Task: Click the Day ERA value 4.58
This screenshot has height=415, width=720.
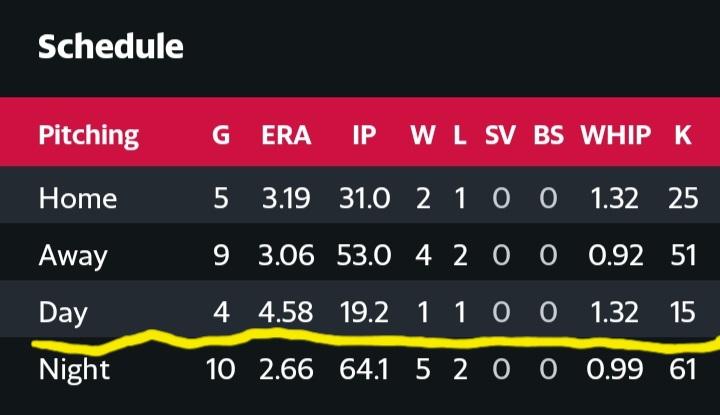Action: (x=286, y=312)
